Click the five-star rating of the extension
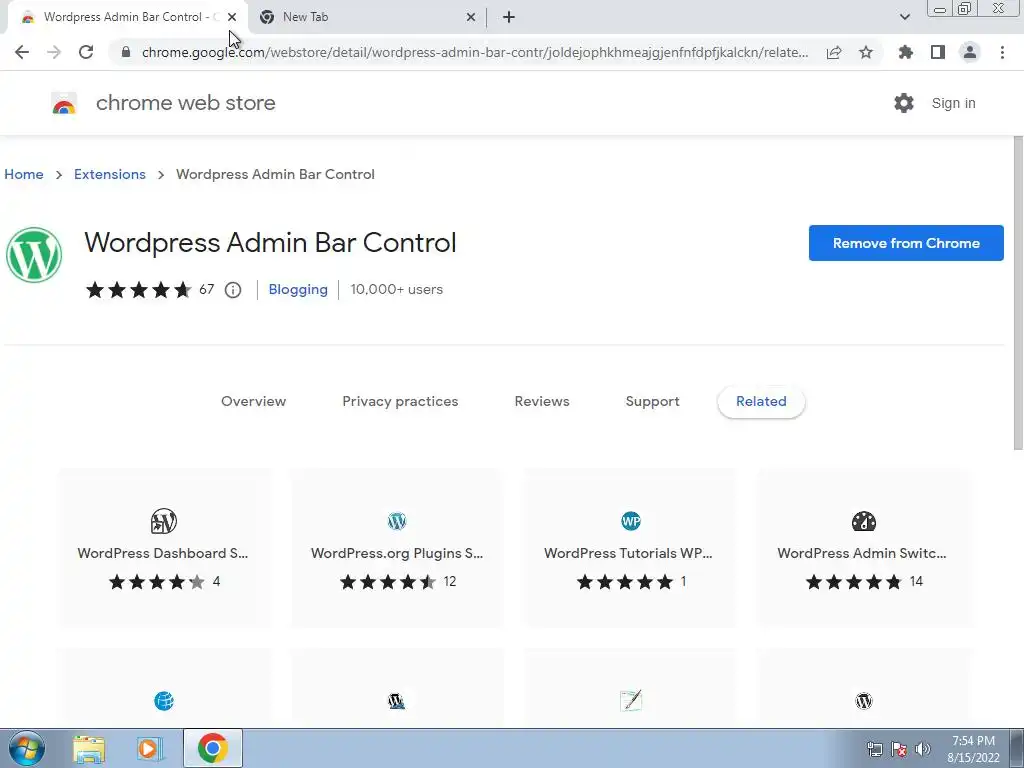Image resolution: width=1024 pixels, height=768 pixels. click(138, 289)
